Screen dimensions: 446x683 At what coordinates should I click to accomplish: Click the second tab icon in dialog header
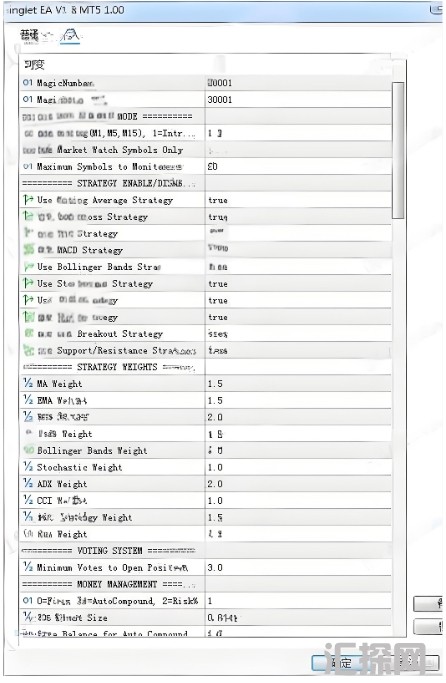click(x=70, y=36)
